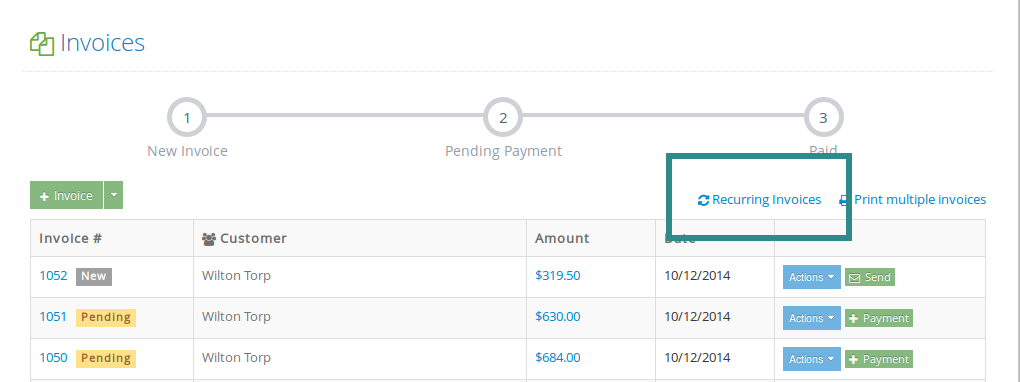Screen dimensions: 1020x382
Task: Open invoice number 1052
Action: tap(53, 276)
